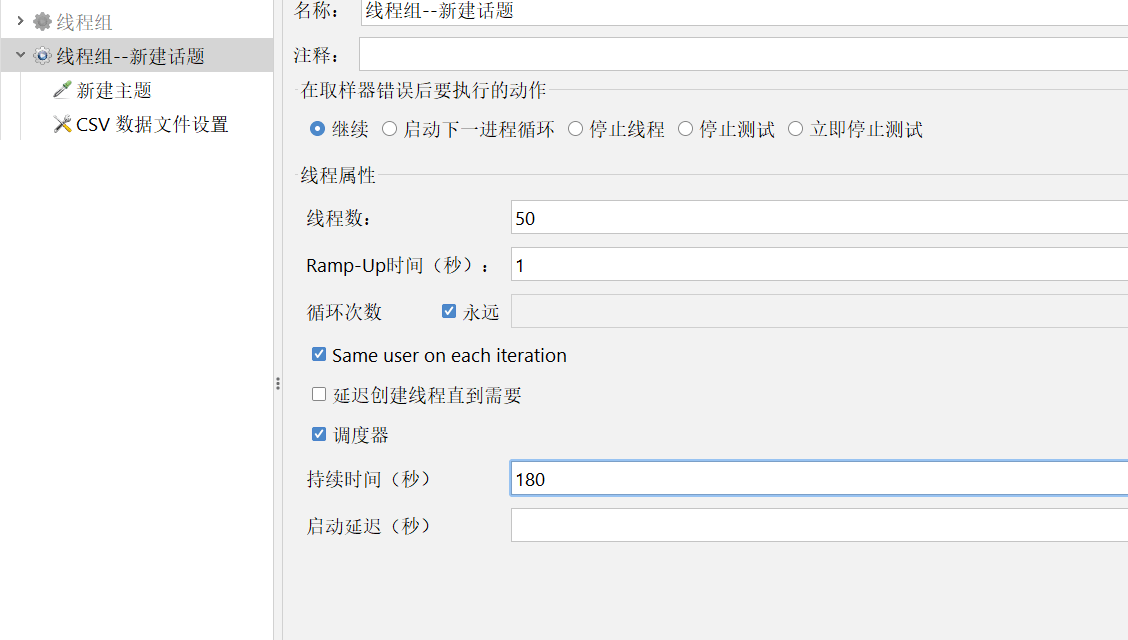Click the panel divider handle dots
Viewport: 1128px width, 640px height.
coord(278,384)
